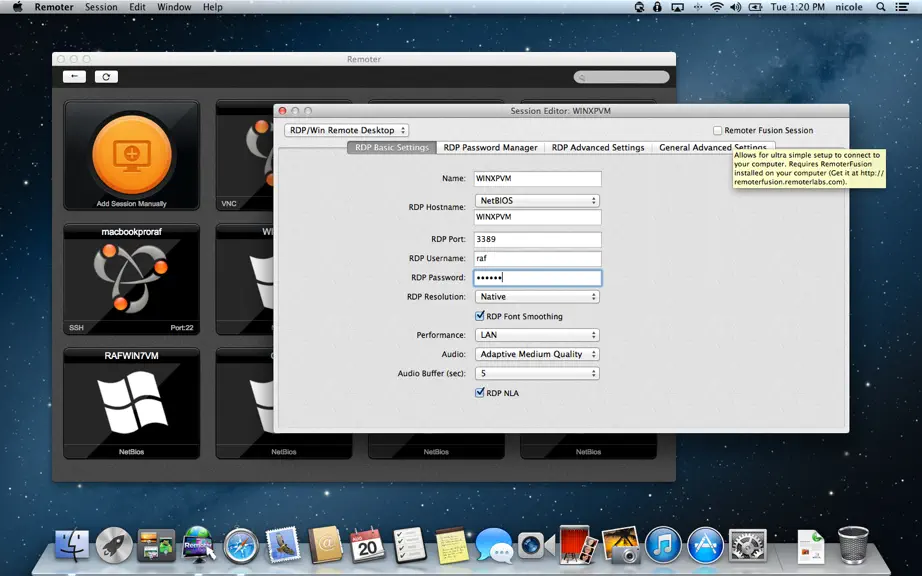The image size is (922, 576).
Task: Open the NetBIOS hostname type dropdown
Action: click(537, 200)
